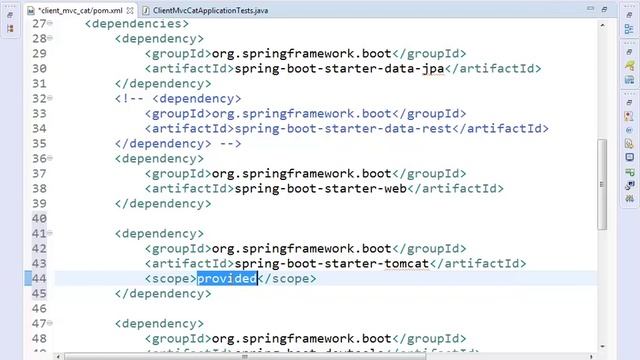Click the horizontal scrollbar left arrow
640x360 pixels.
pos(58,357)
